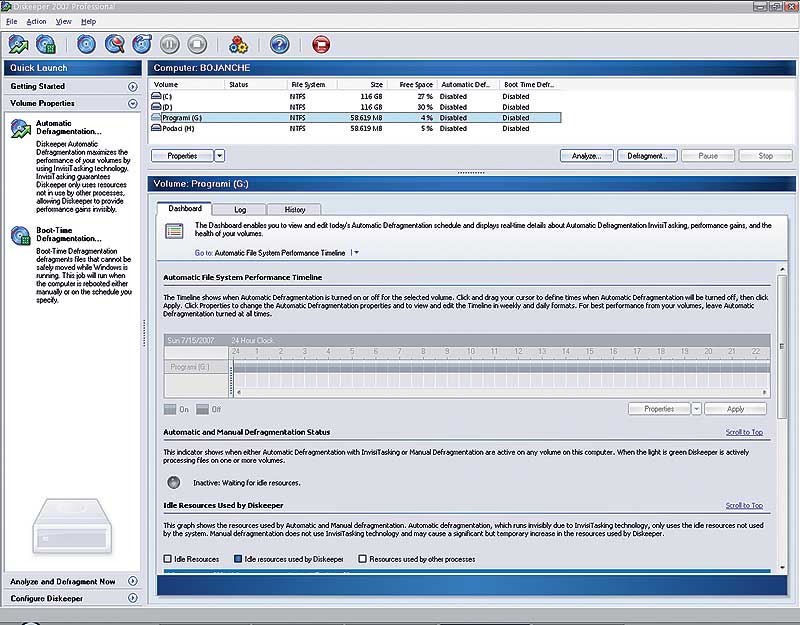Click the disc with swirl arrow toolbar icon
This screenshot has width=800, height=625.
point(142,44)
